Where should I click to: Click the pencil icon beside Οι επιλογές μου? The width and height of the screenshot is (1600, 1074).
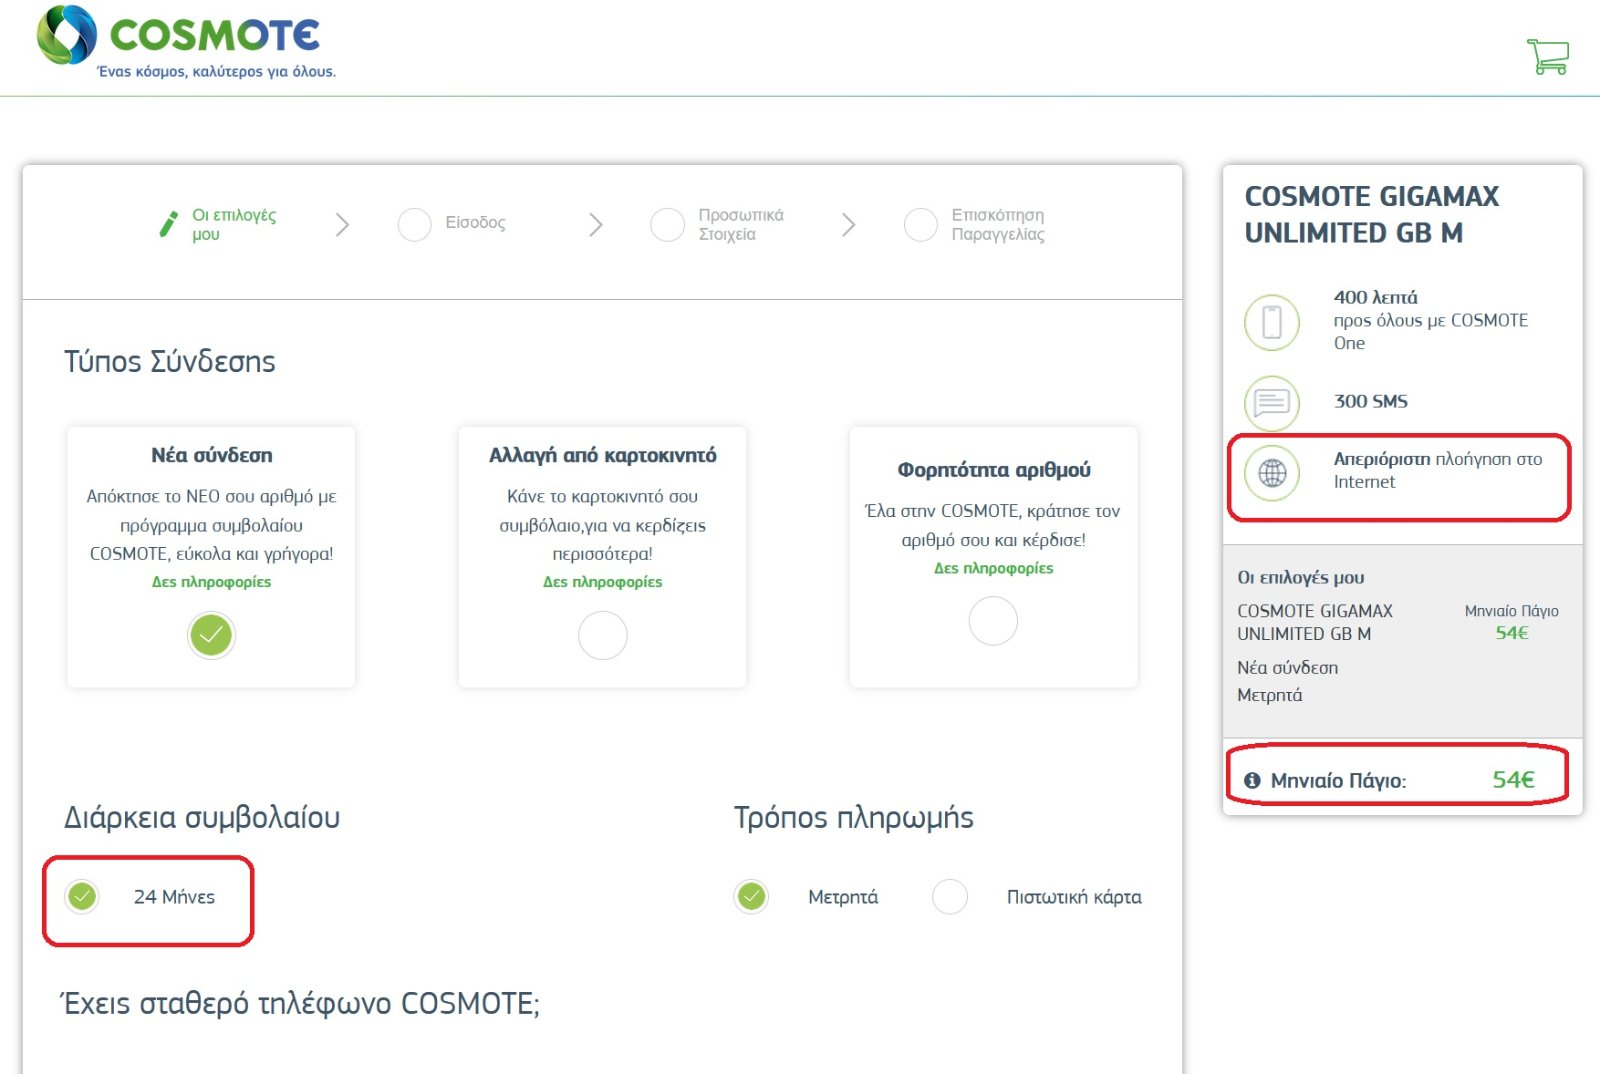[168, 224]
